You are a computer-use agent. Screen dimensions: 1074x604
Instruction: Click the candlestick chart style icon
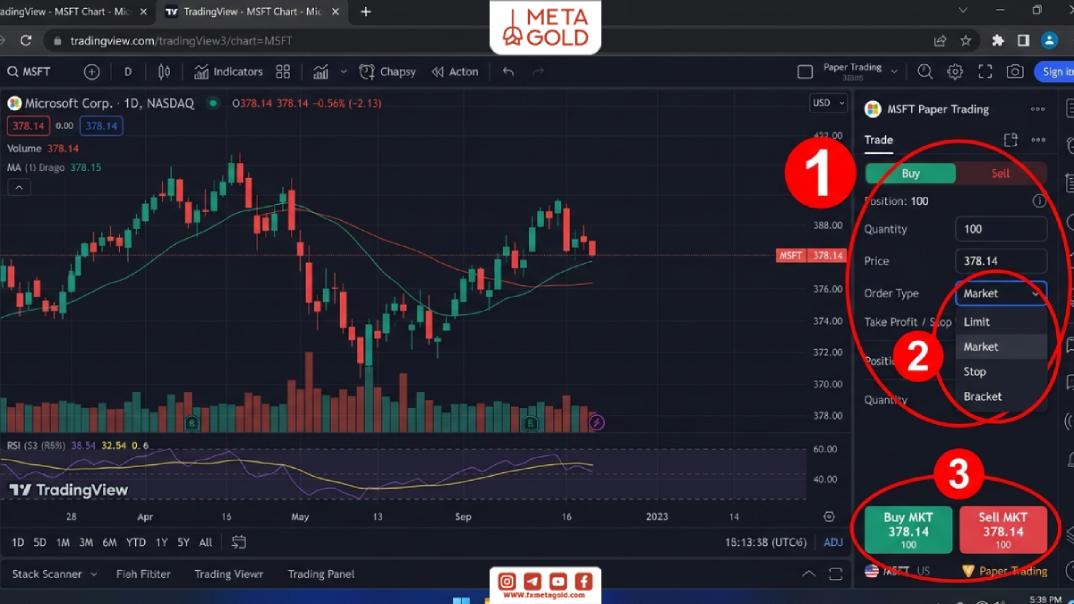point(164,72)
